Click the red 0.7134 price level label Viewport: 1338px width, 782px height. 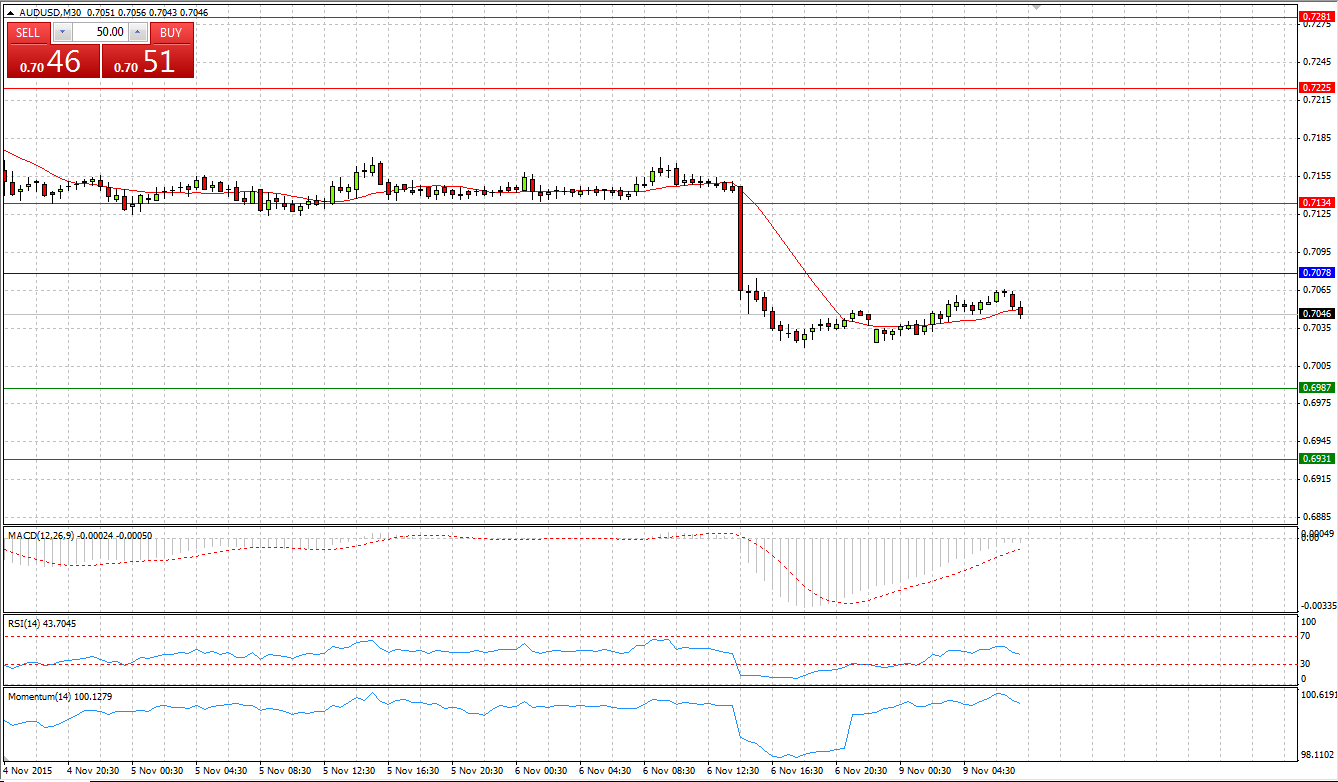pos(1317,203)
